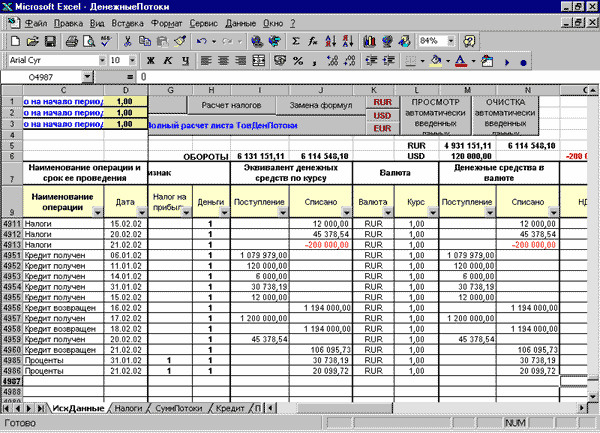Run the spelling check icon
This screenshot has height=433, width=600.
click(106, 41)
